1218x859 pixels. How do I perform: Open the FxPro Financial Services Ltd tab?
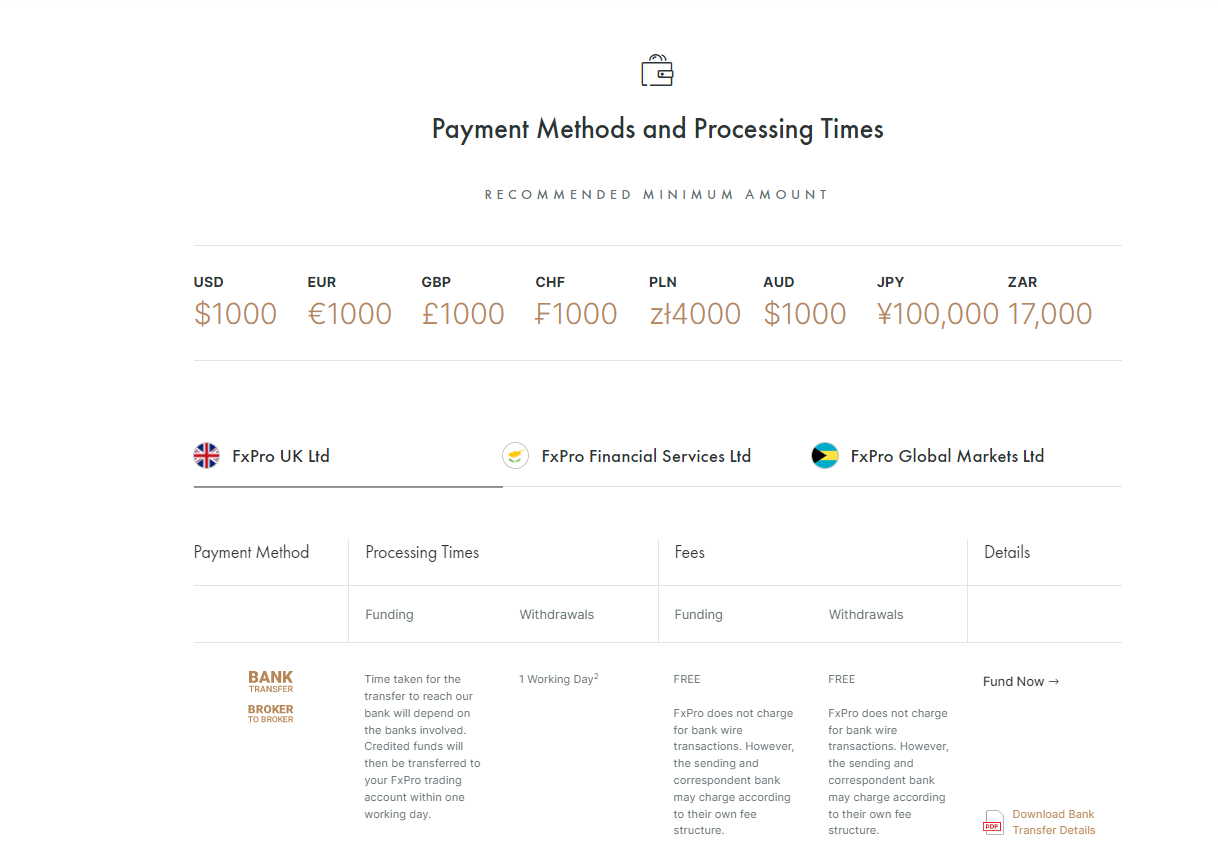coord(645,456)
